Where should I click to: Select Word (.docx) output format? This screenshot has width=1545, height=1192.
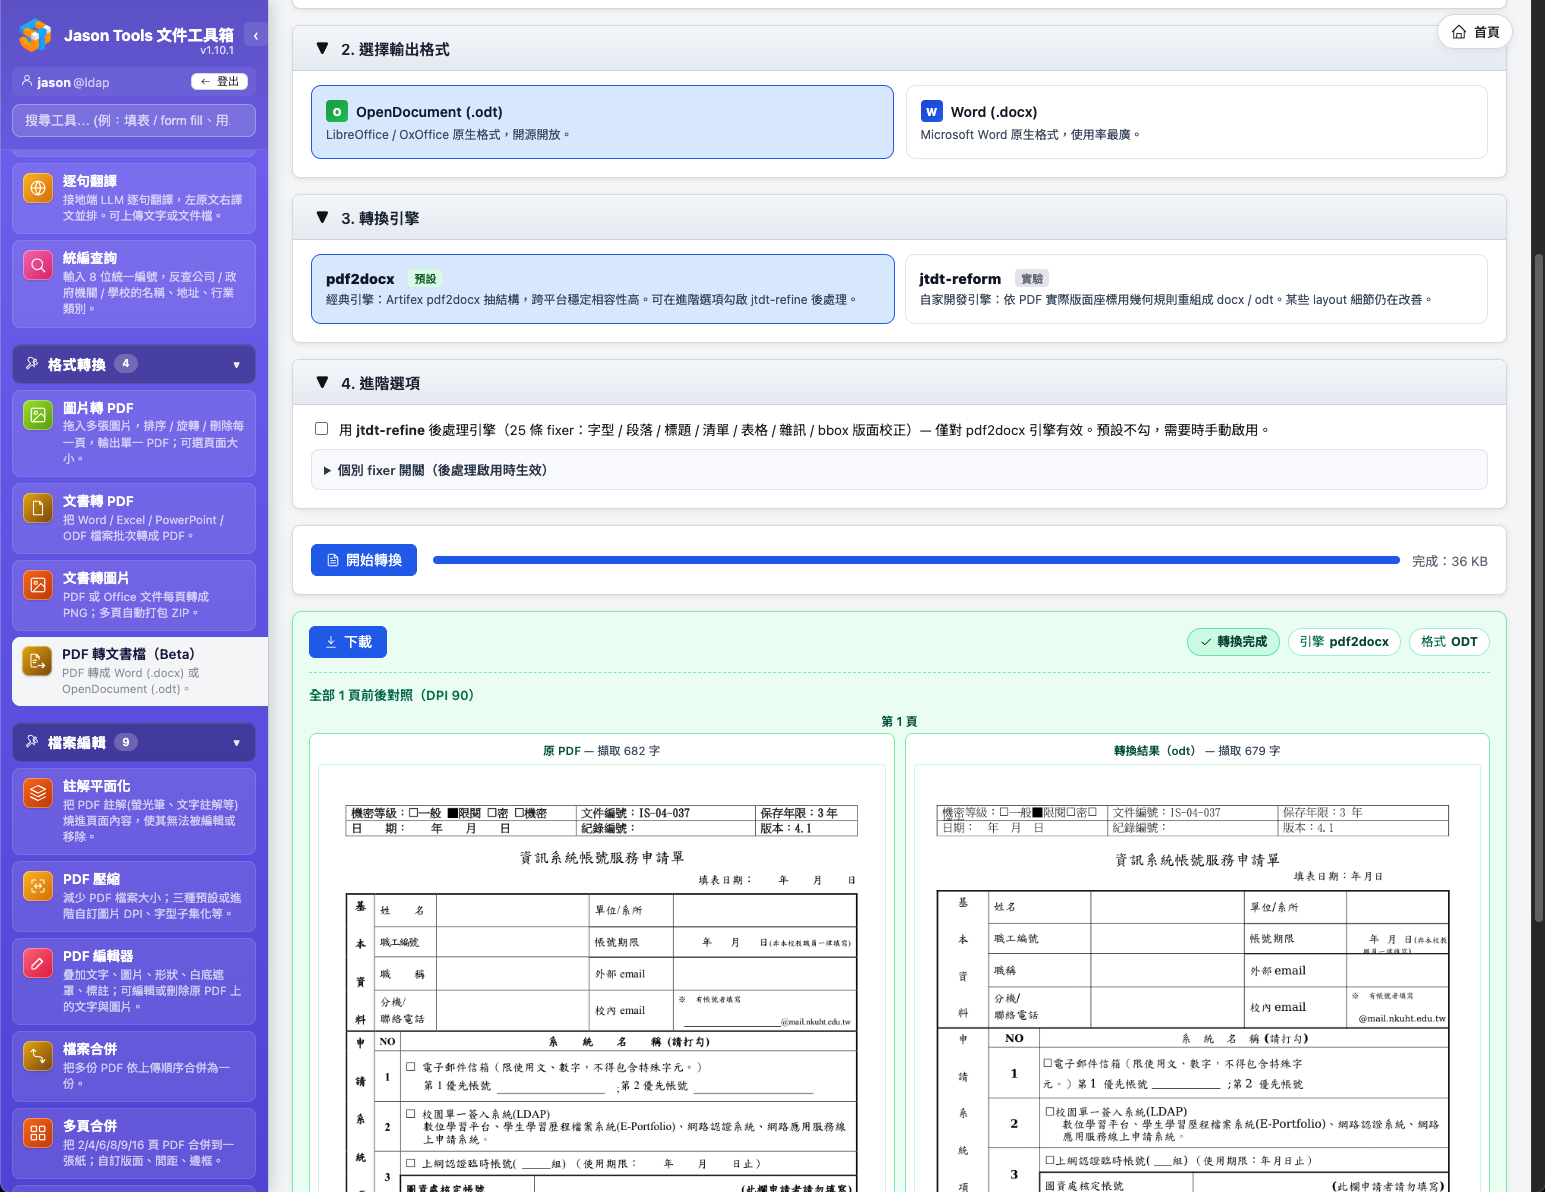[x=1196, y=122]
